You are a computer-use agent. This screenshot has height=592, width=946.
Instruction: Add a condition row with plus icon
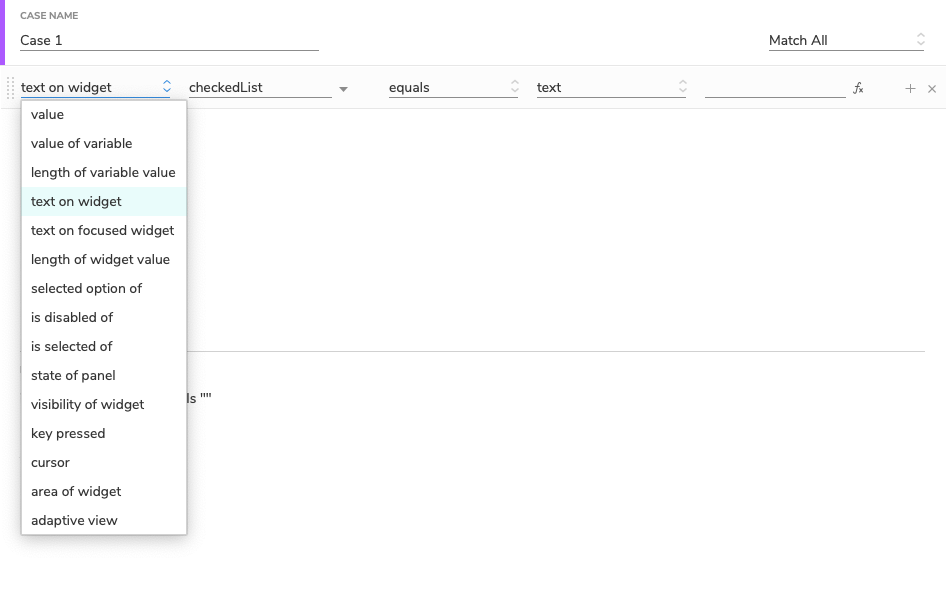910,88
